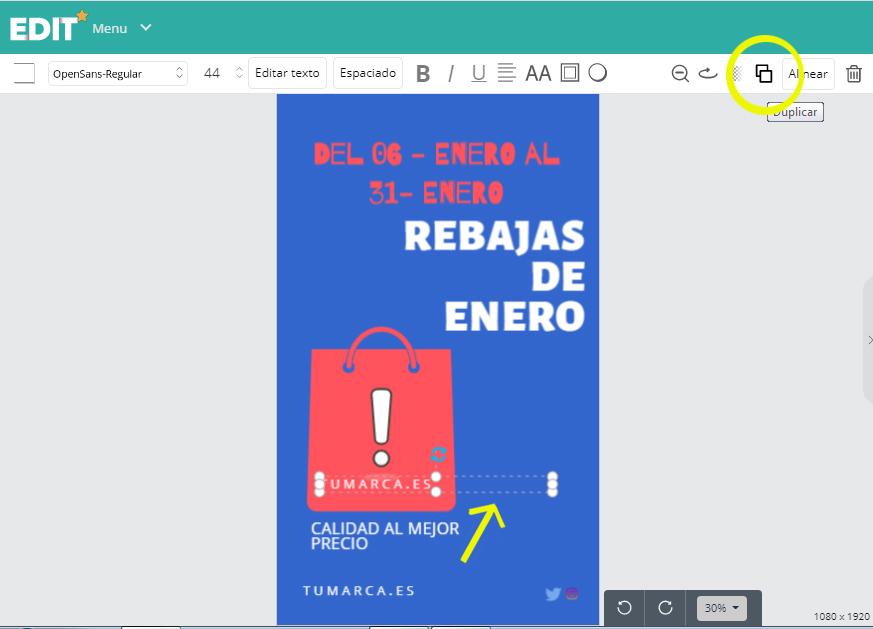Open the transparency/opacity checkered icon

[736, 72]
